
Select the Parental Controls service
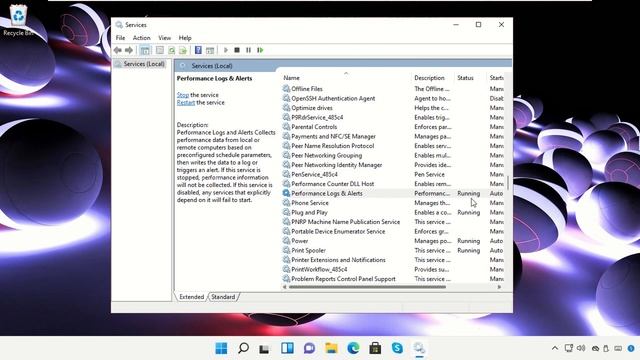[x=392, y=127]
